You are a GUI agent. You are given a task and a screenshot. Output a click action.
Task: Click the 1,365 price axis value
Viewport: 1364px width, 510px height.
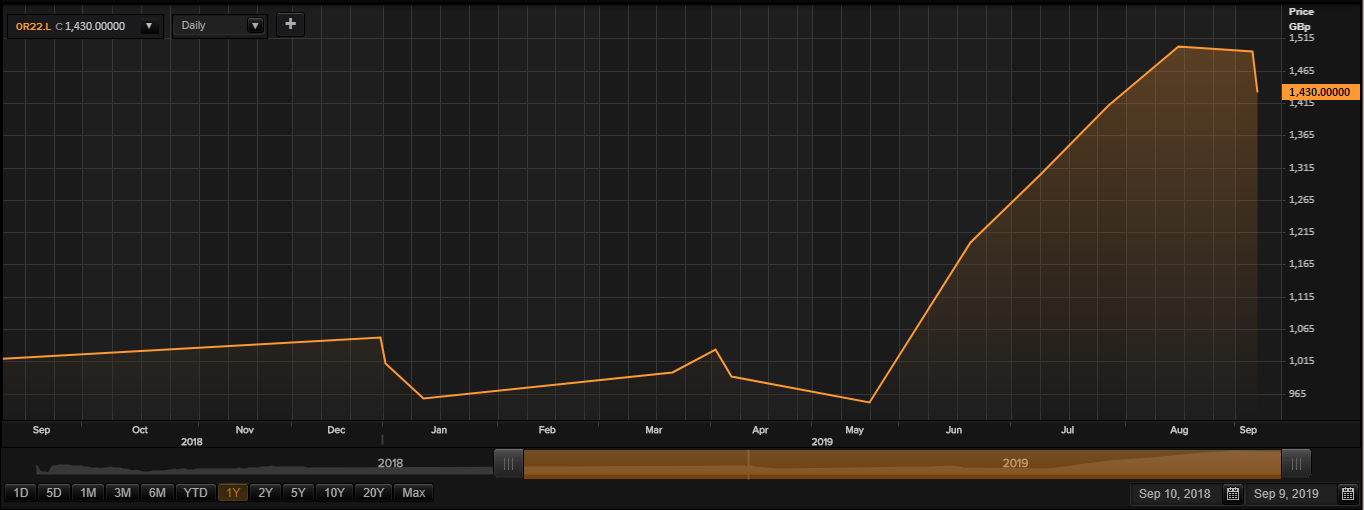tap(1302, 135)
